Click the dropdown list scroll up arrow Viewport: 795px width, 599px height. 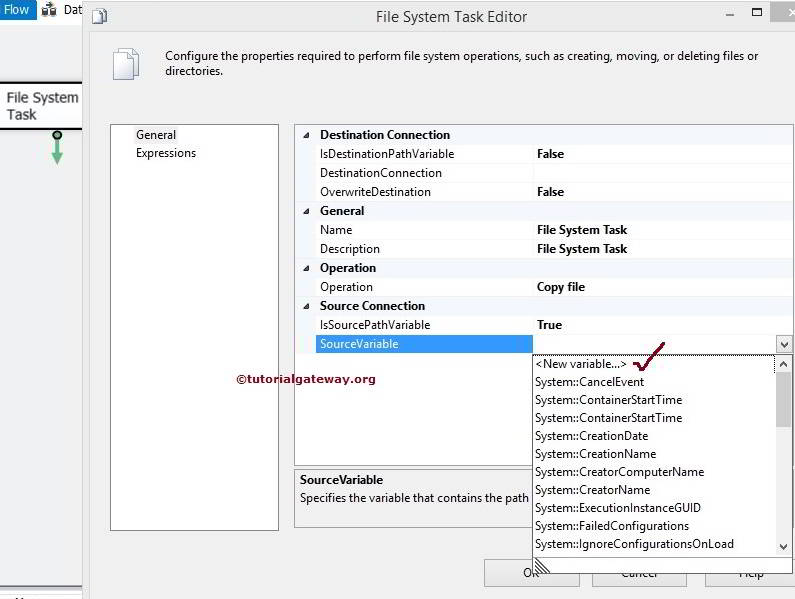tap(783, 364)
